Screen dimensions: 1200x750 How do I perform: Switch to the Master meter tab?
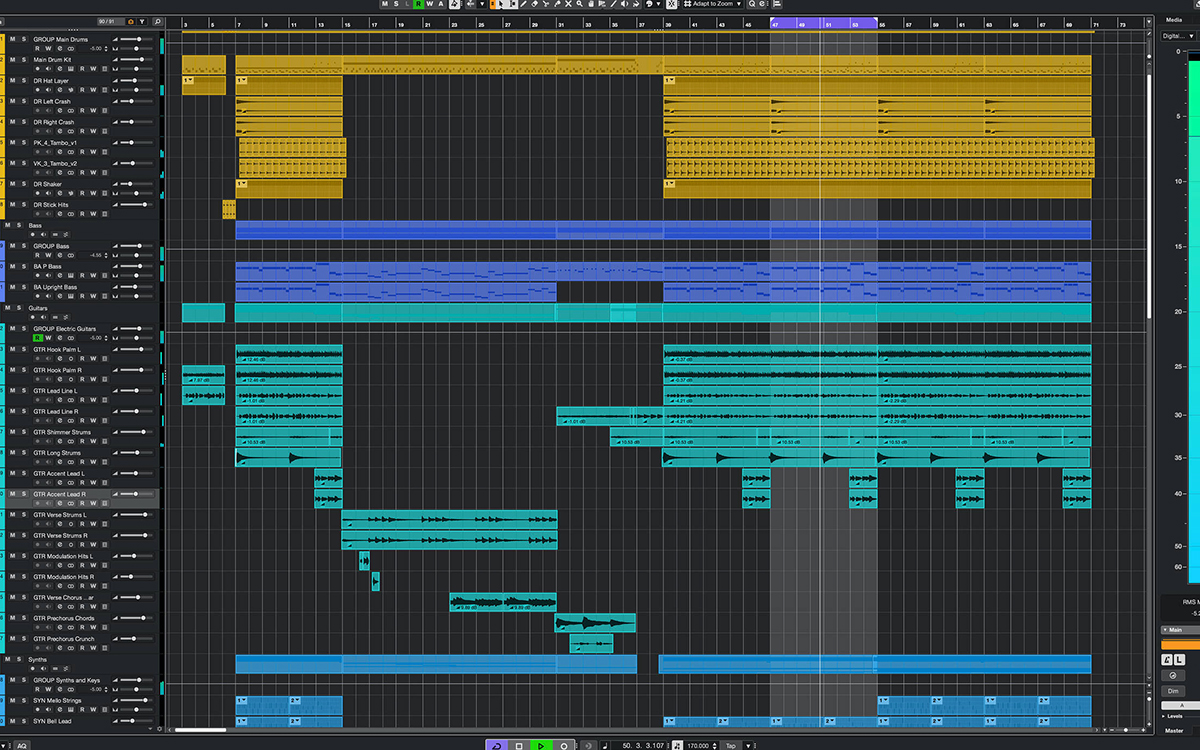[x=1172, y=731]
